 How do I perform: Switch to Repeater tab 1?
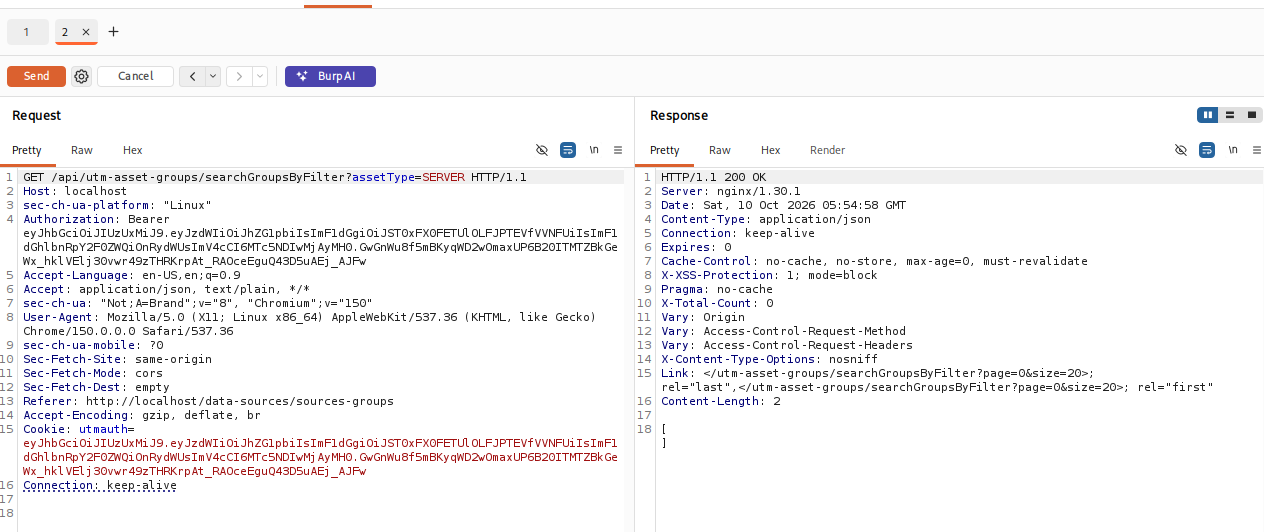point(26,32)
